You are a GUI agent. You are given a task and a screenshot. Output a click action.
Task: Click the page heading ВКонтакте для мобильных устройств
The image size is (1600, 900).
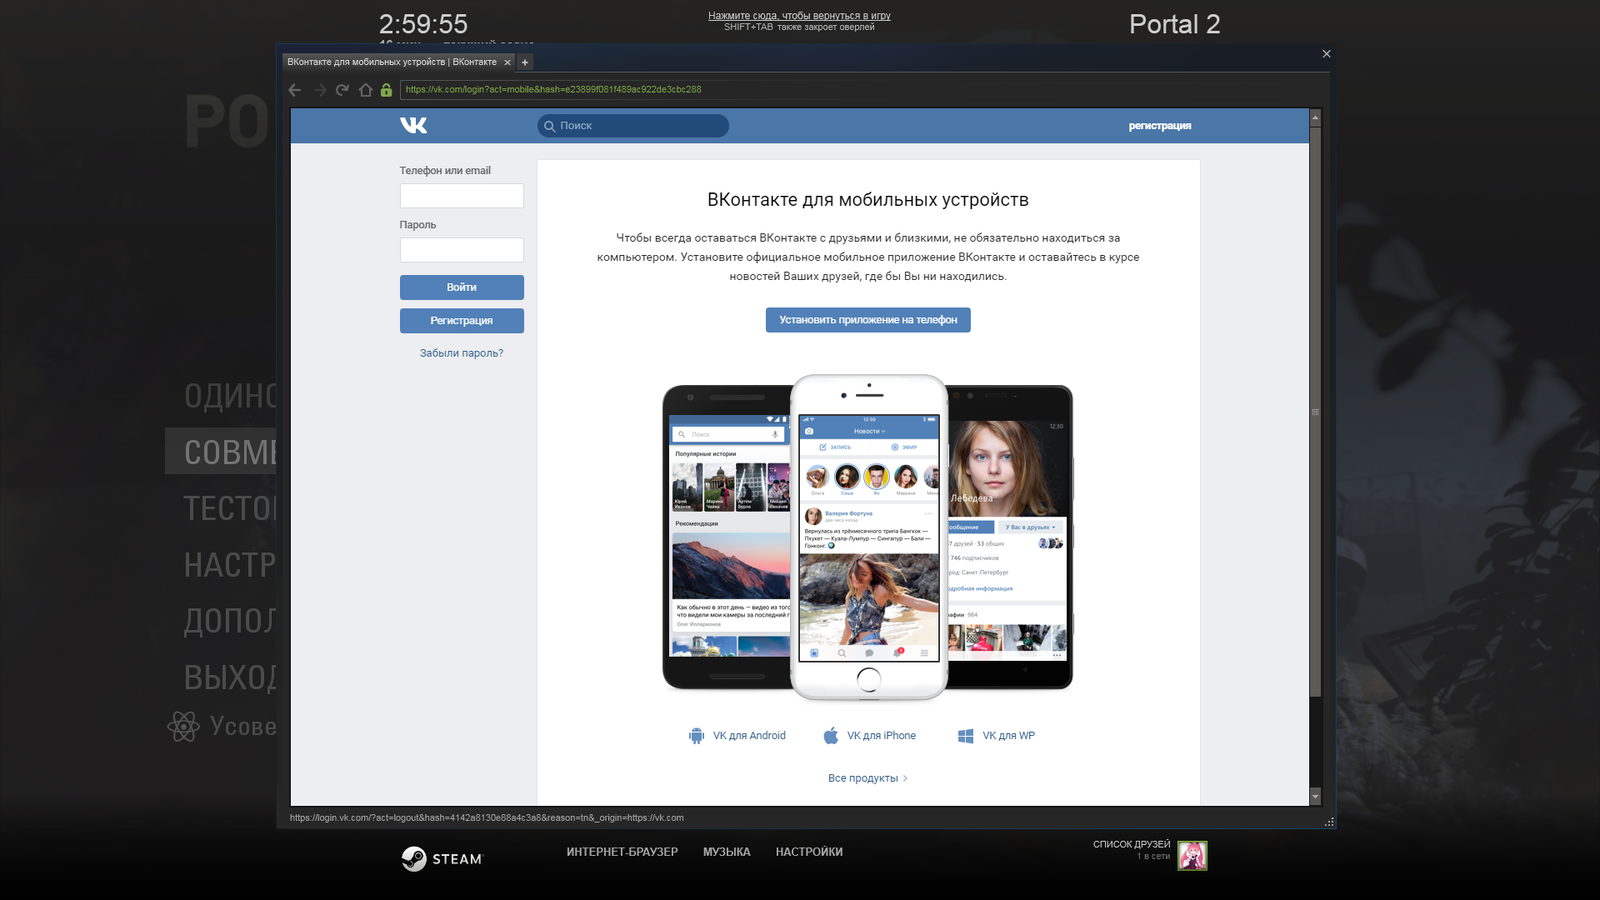click(868, 200)
